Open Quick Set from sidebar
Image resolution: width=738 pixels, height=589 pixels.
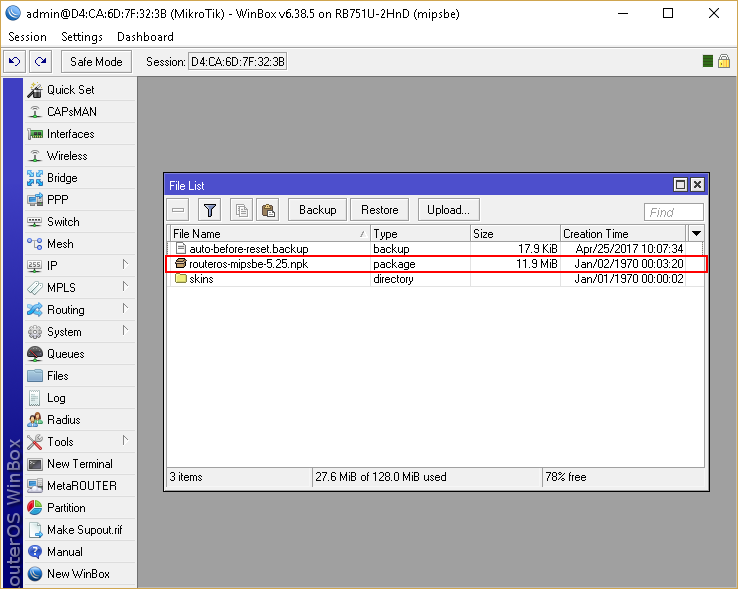click(x=80, y=90)
